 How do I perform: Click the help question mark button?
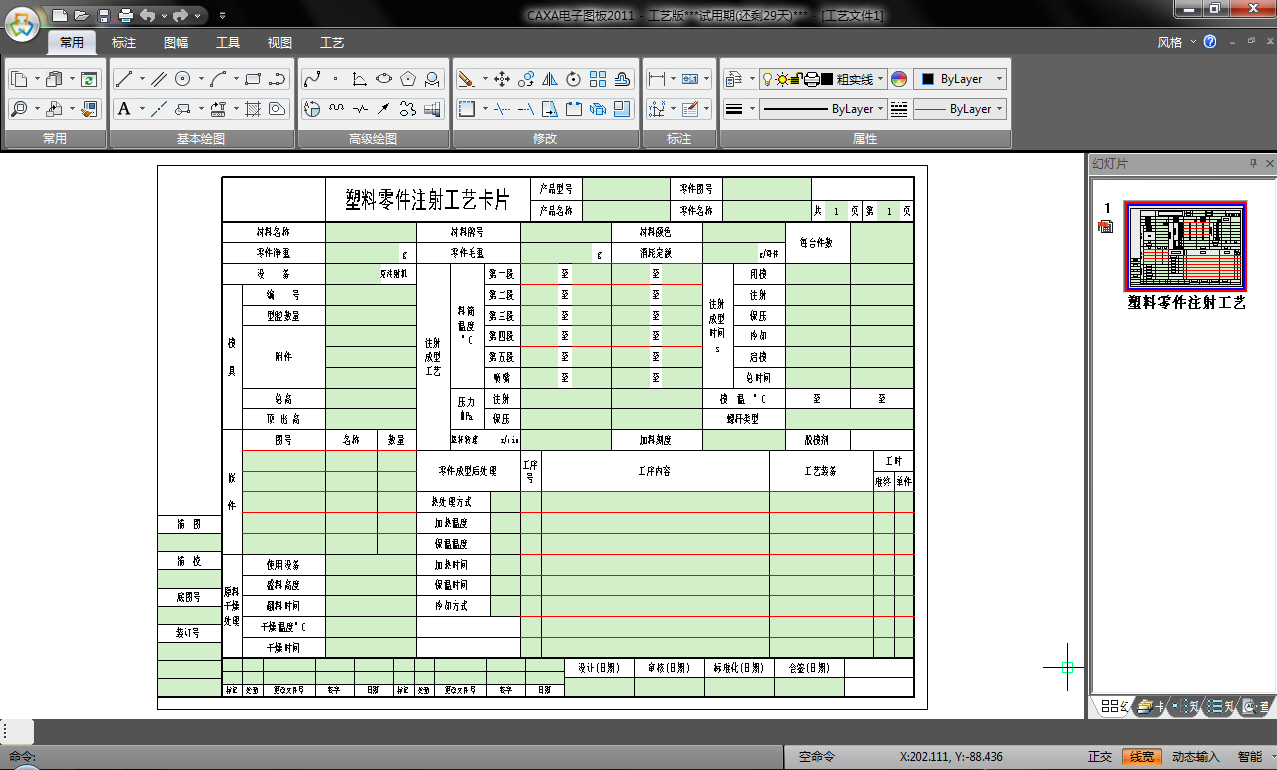coord(1210,42)
